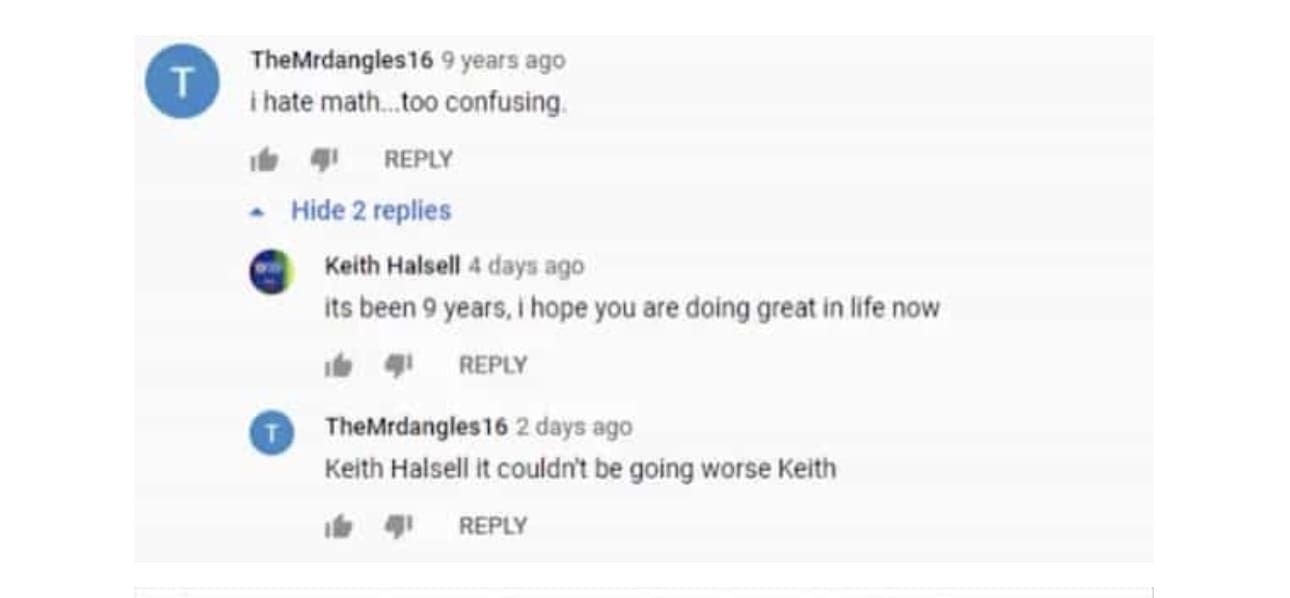Viewport: 1290px width, 598px height.
Task: Open Keith Halsell's profile avatar
Action: pyautogui.click(x=271, y=272)
